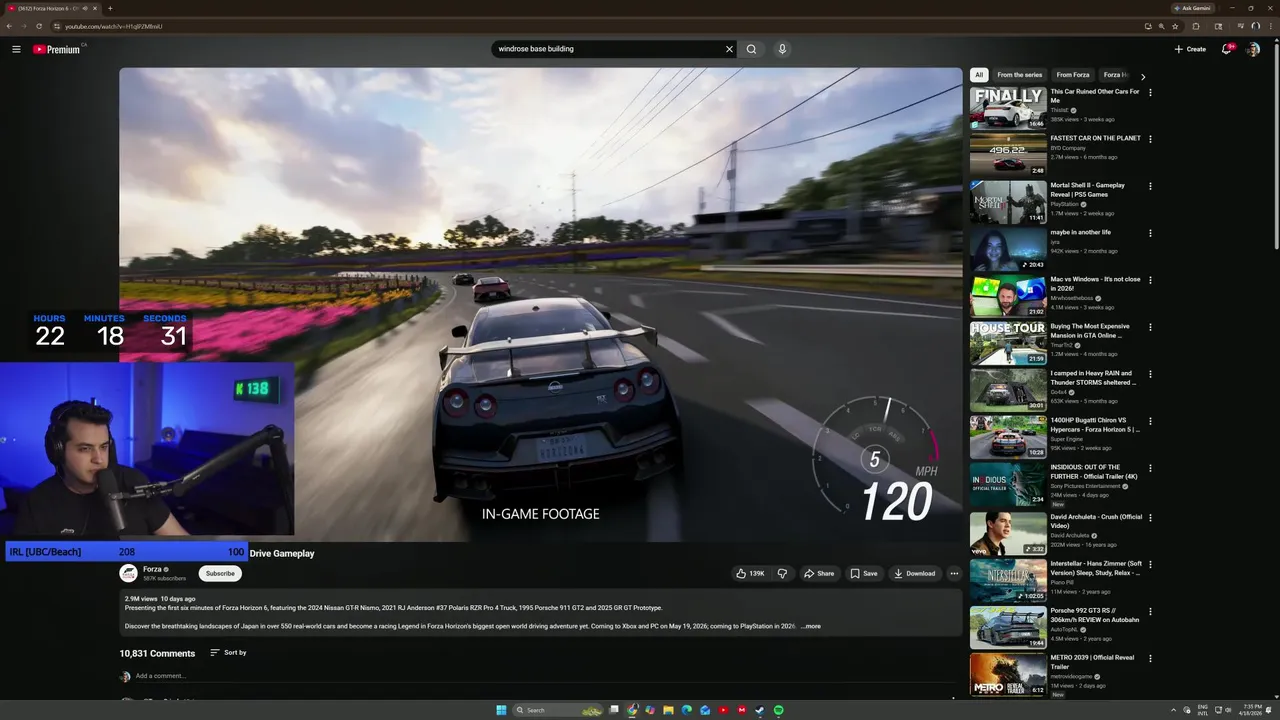1280x720 pixels.
Task: Clear the search box text
Action: [x=729, y=49]
